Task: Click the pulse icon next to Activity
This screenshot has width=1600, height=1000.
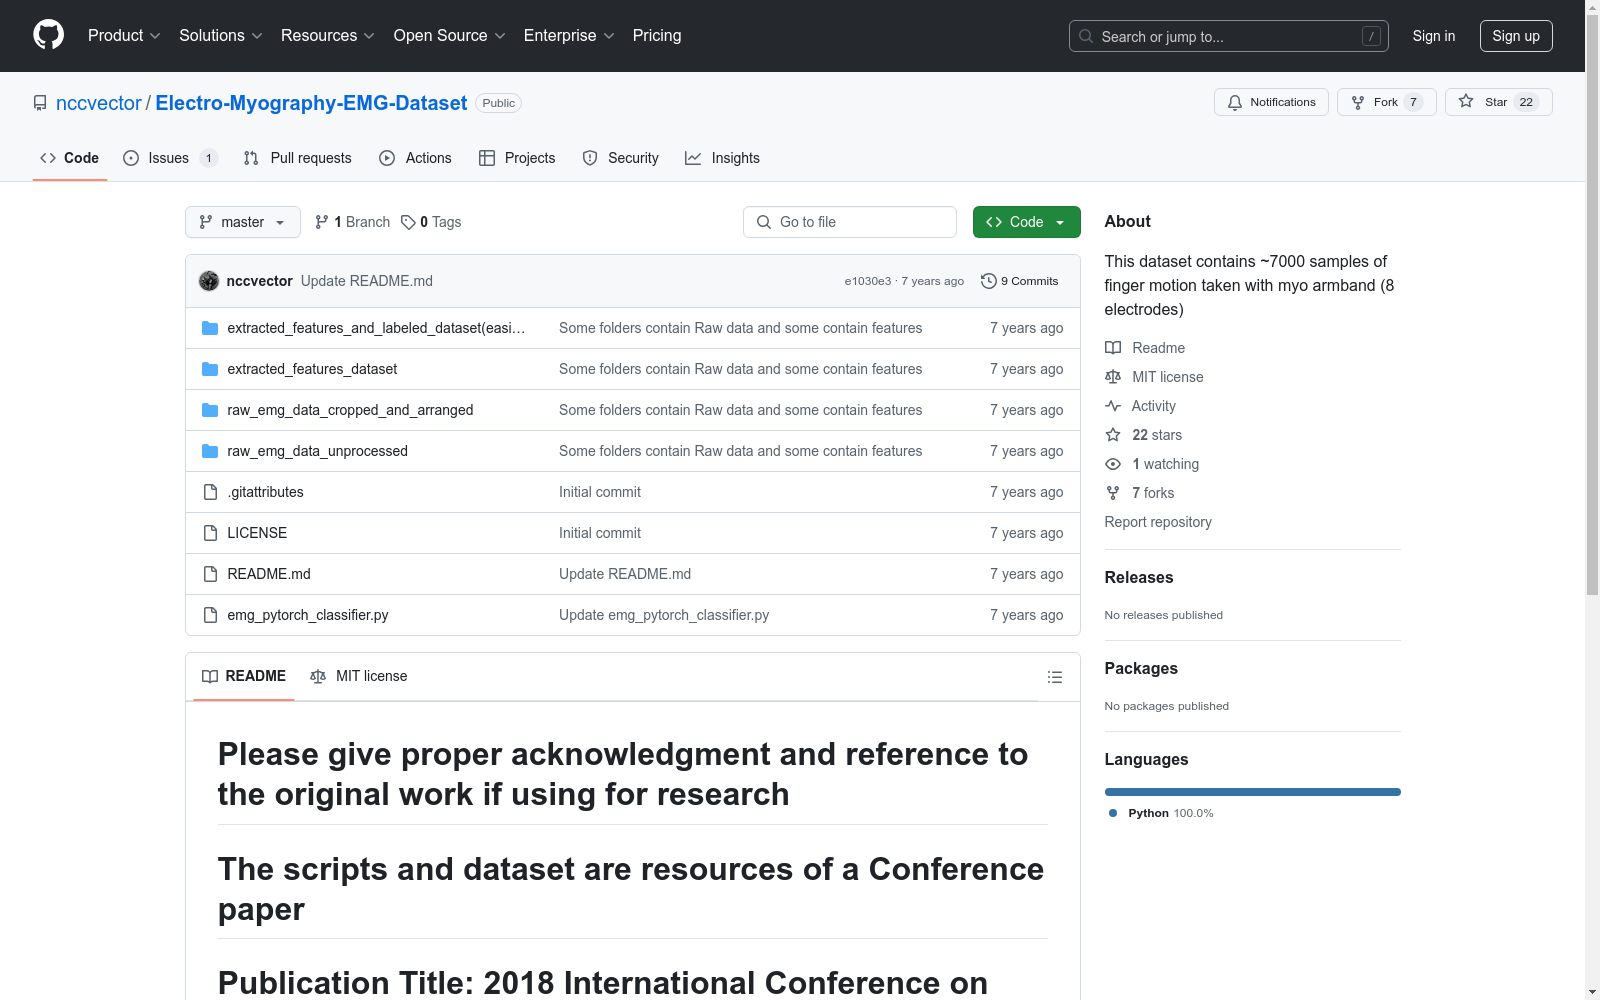Action: pos(1113,406)
